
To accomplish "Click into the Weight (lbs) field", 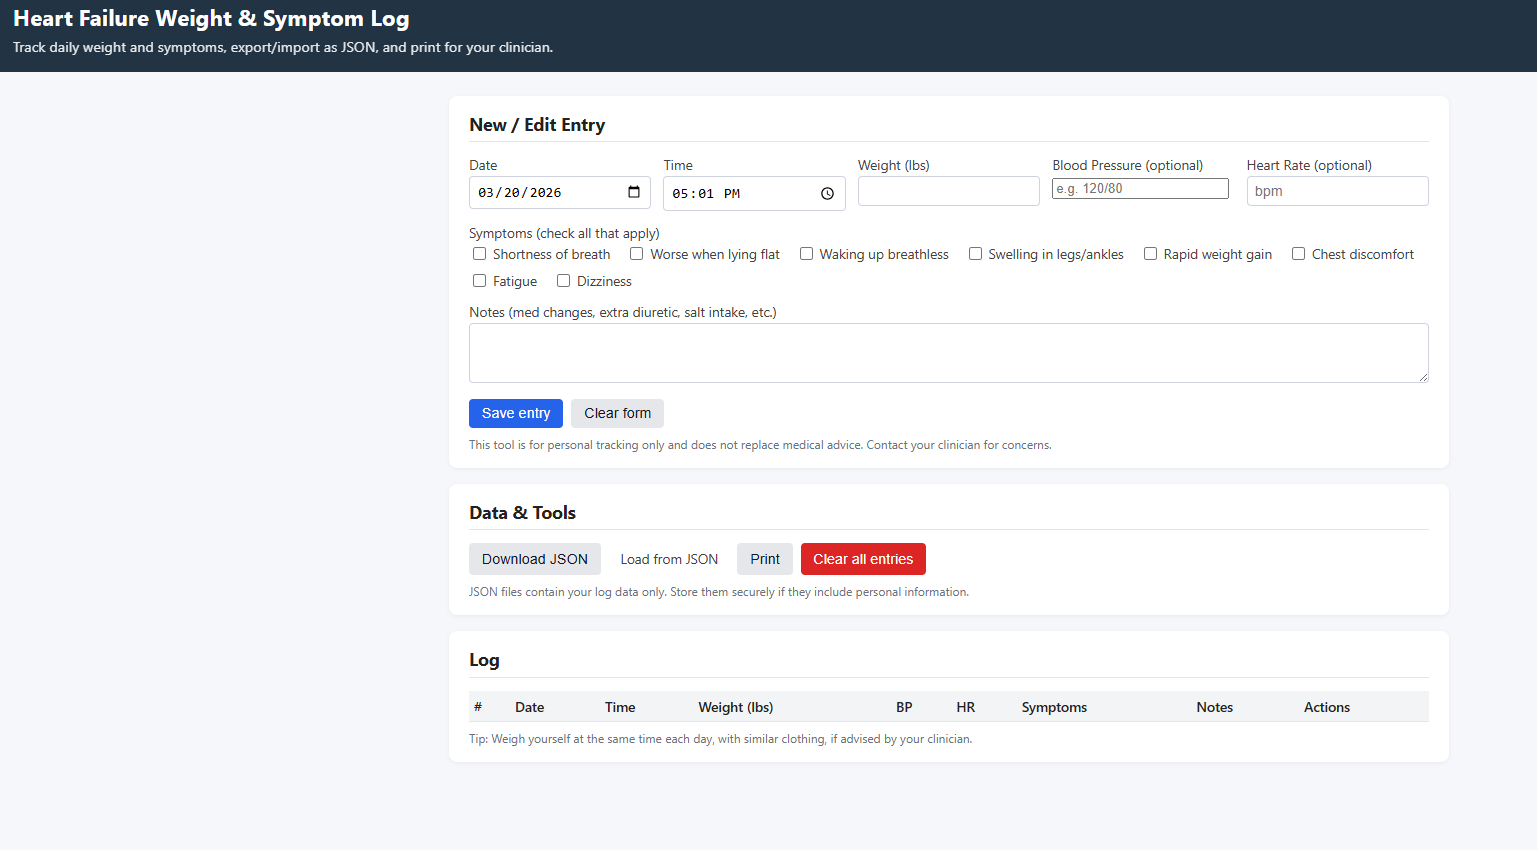I will click(x=949, y=191).
